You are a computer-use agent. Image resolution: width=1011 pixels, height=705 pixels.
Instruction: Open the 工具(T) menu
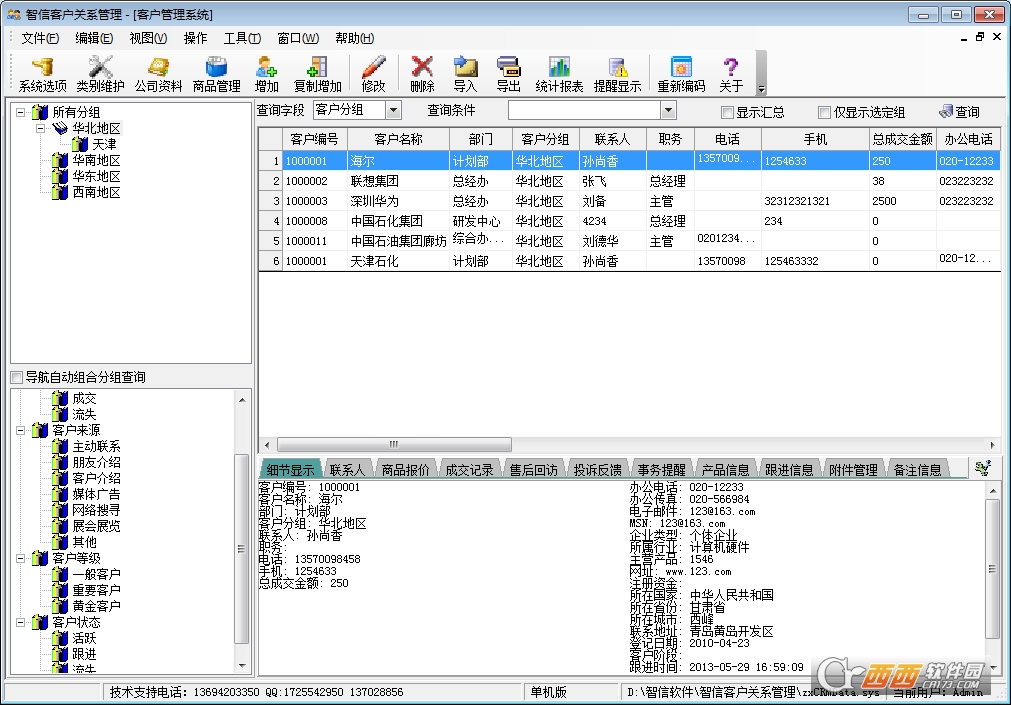click(x=242, y=38)
